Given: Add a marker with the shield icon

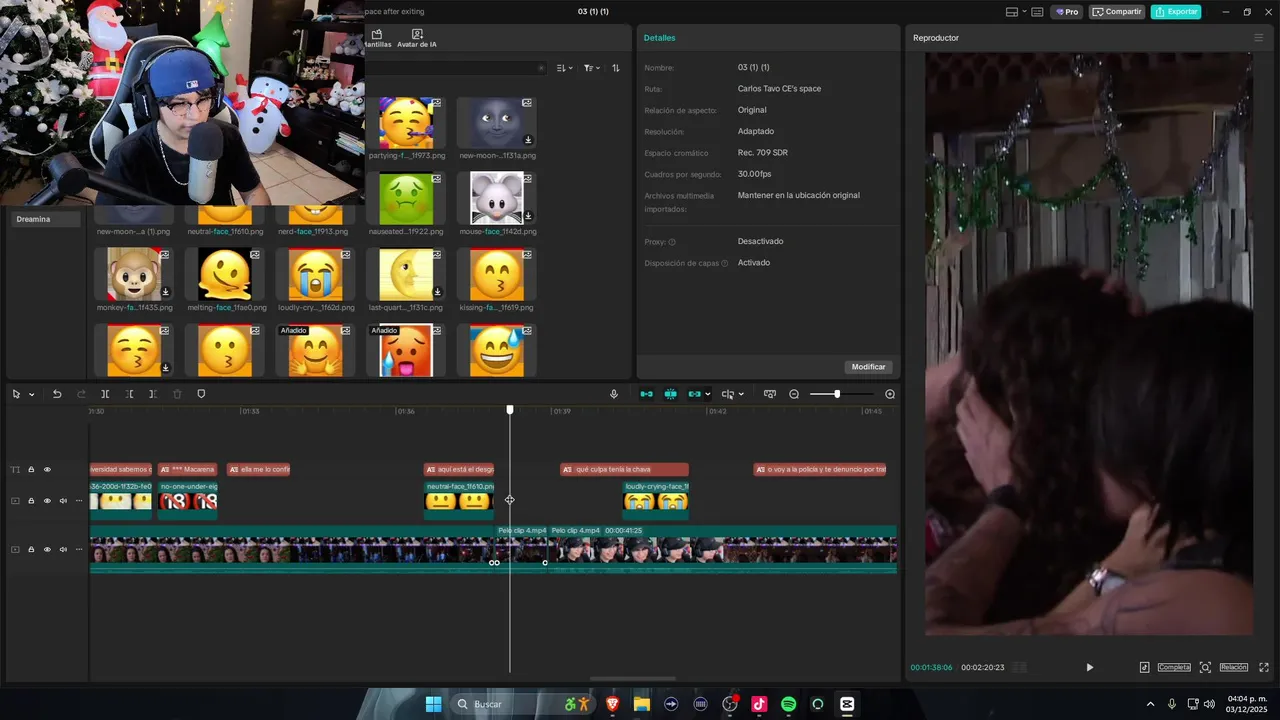Looking at the screenshot, I should (201, 394).
